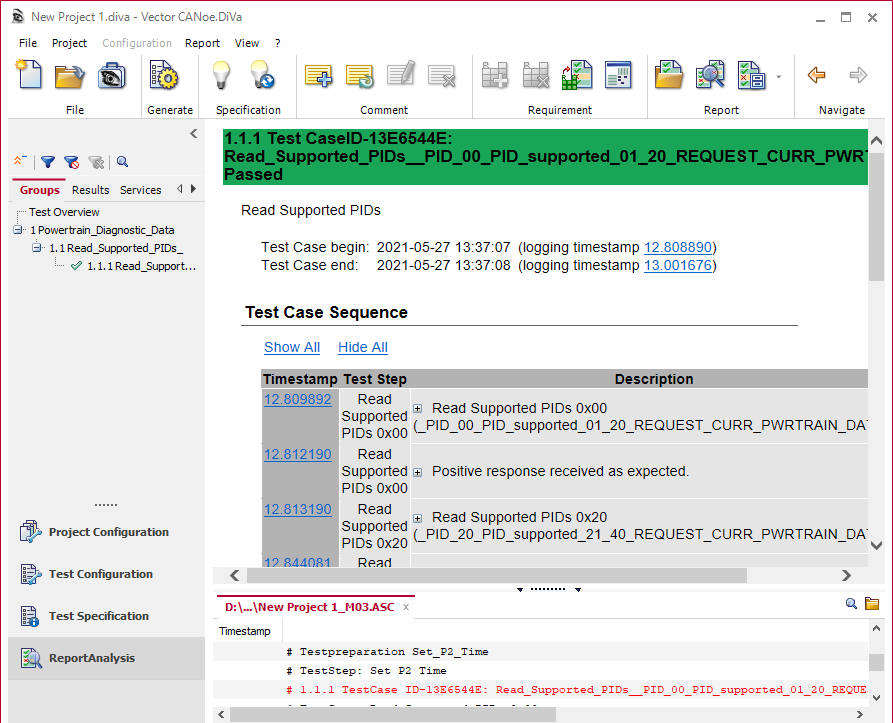Click the grey disabled filter icon
This screenshot has height=723, width=893.
(x=96, y=162)
